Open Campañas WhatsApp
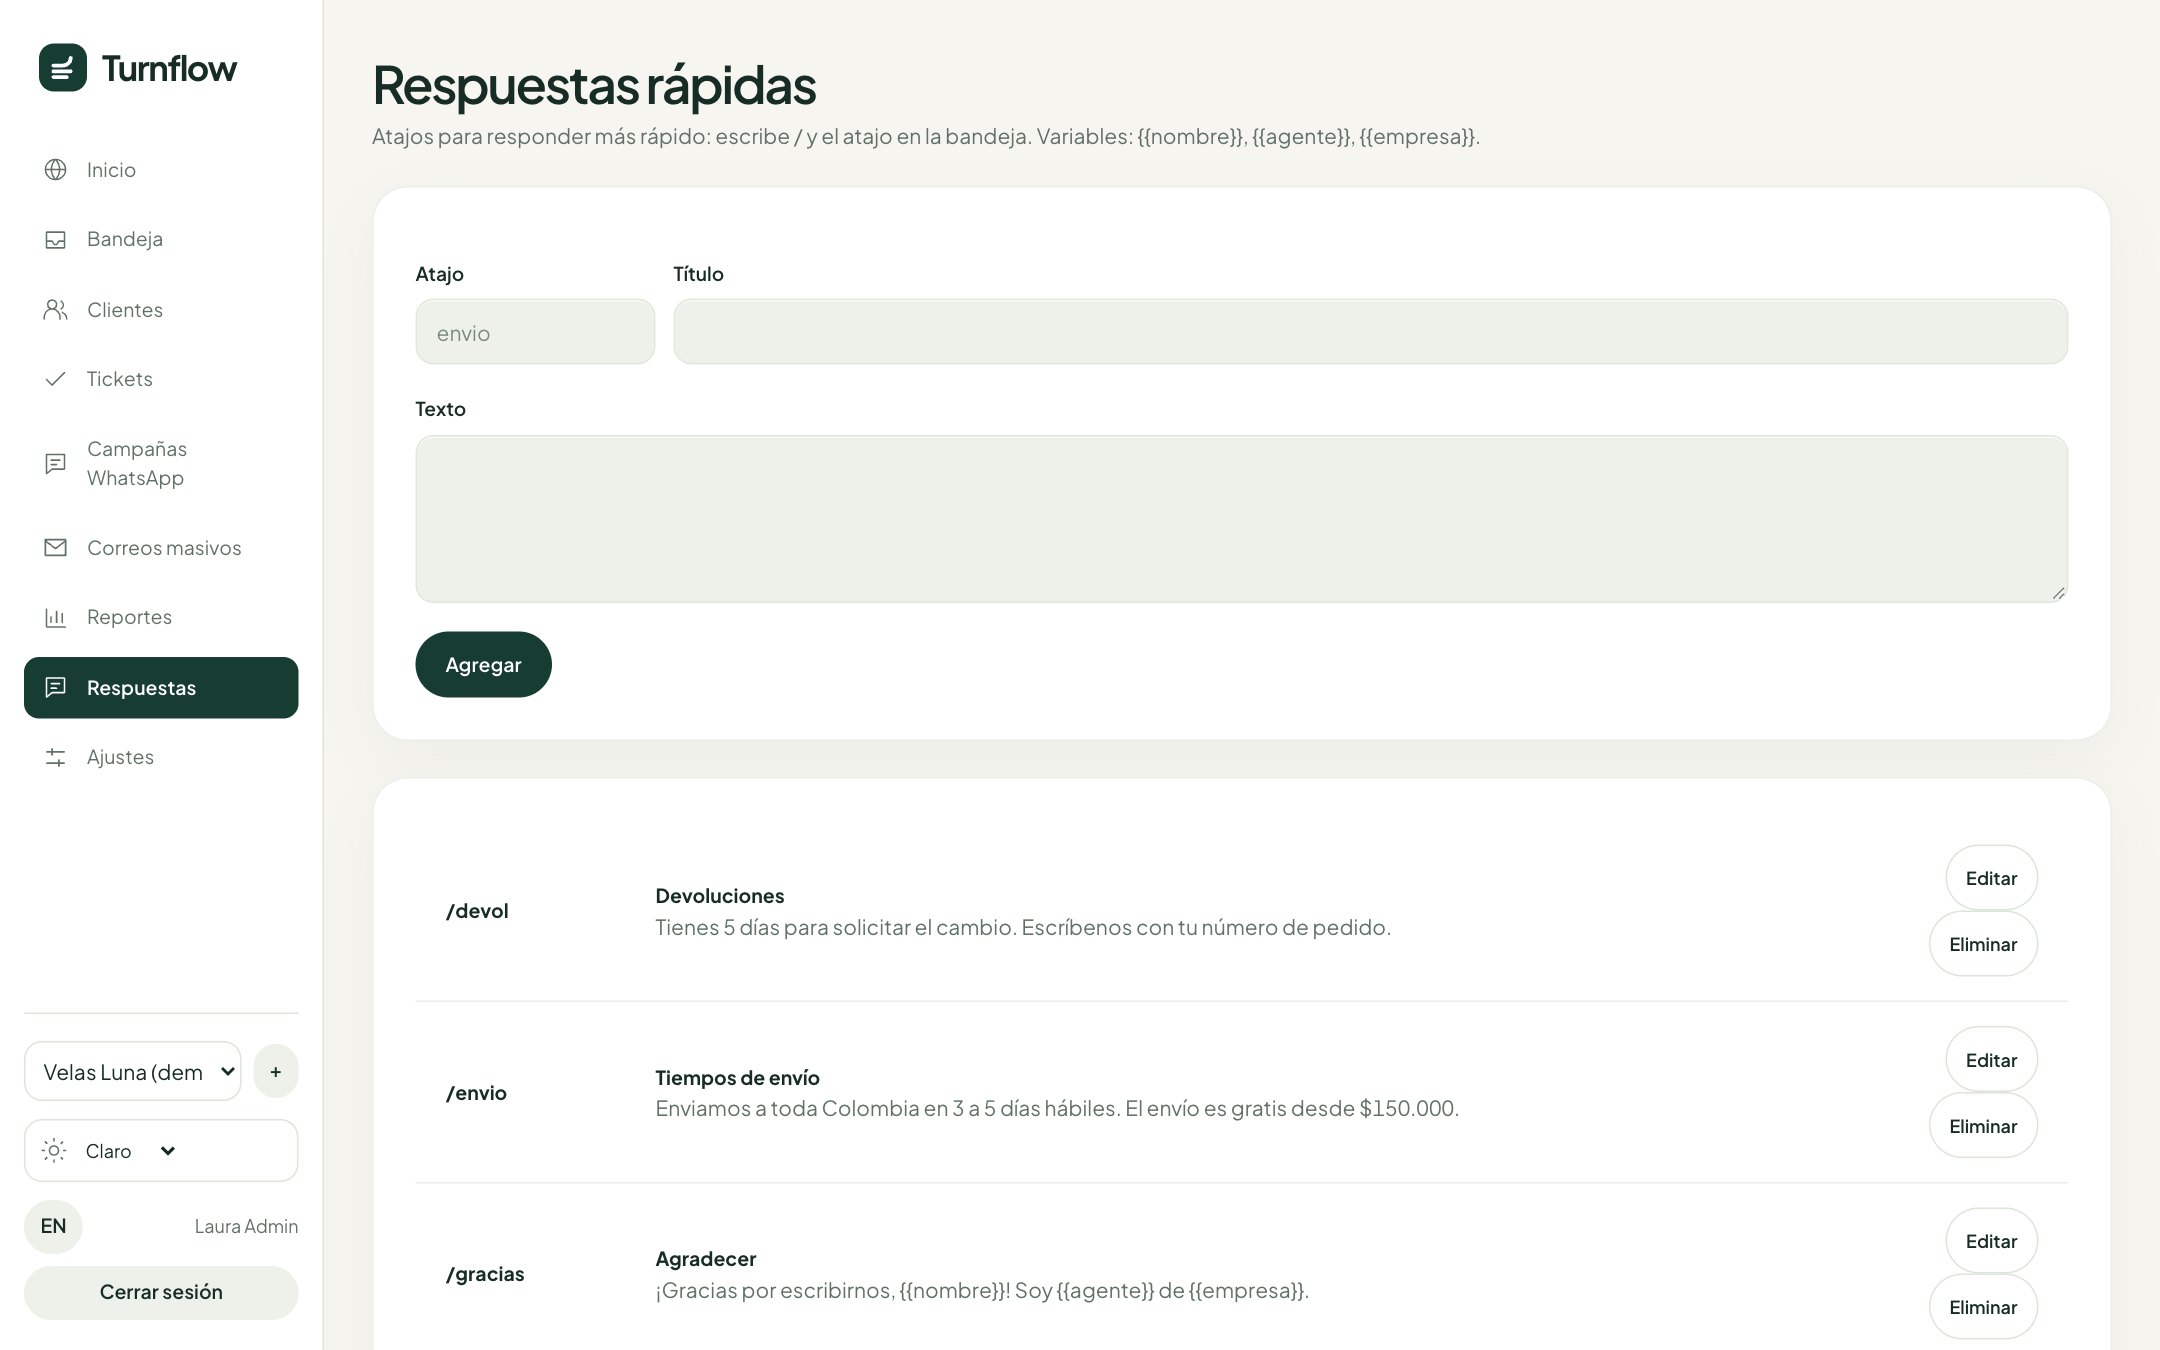The image size is (2160, 1350). (161, 464)
